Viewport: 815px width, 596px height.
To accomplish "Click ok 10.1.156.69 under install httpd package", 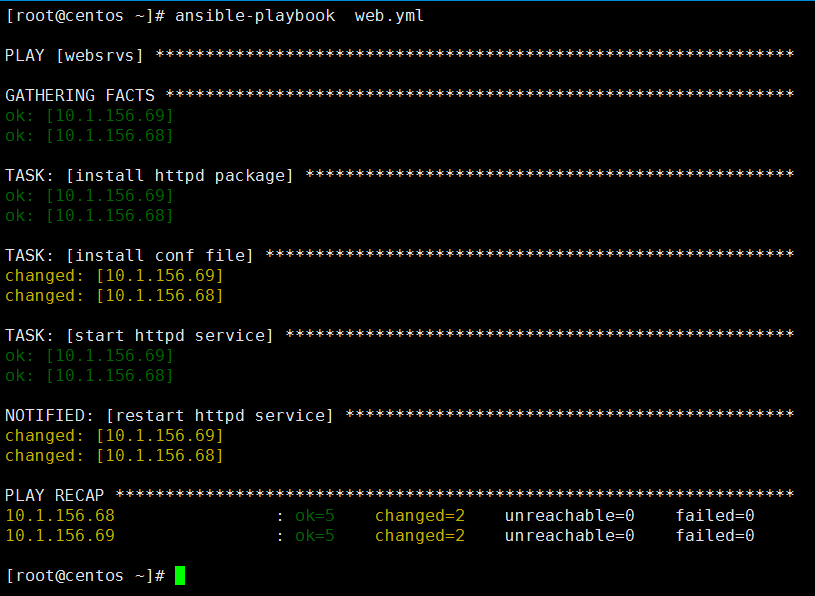I will (89, 195).
